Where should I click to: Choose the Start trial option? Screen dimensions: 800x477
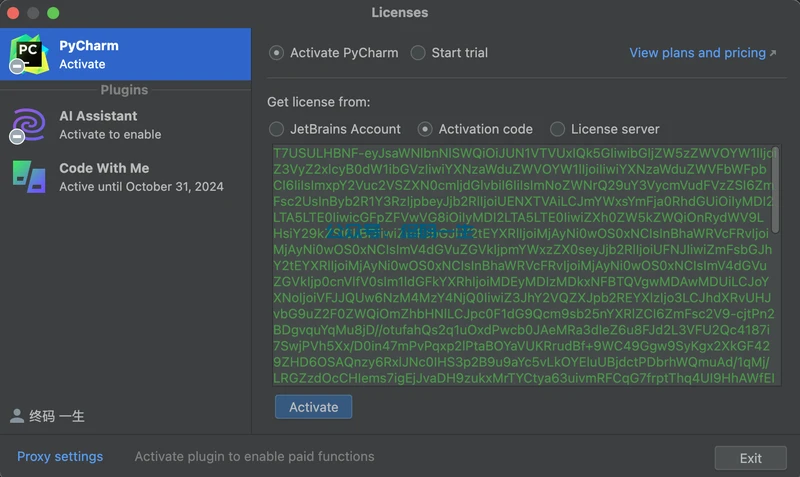click(x=418, y=53)
